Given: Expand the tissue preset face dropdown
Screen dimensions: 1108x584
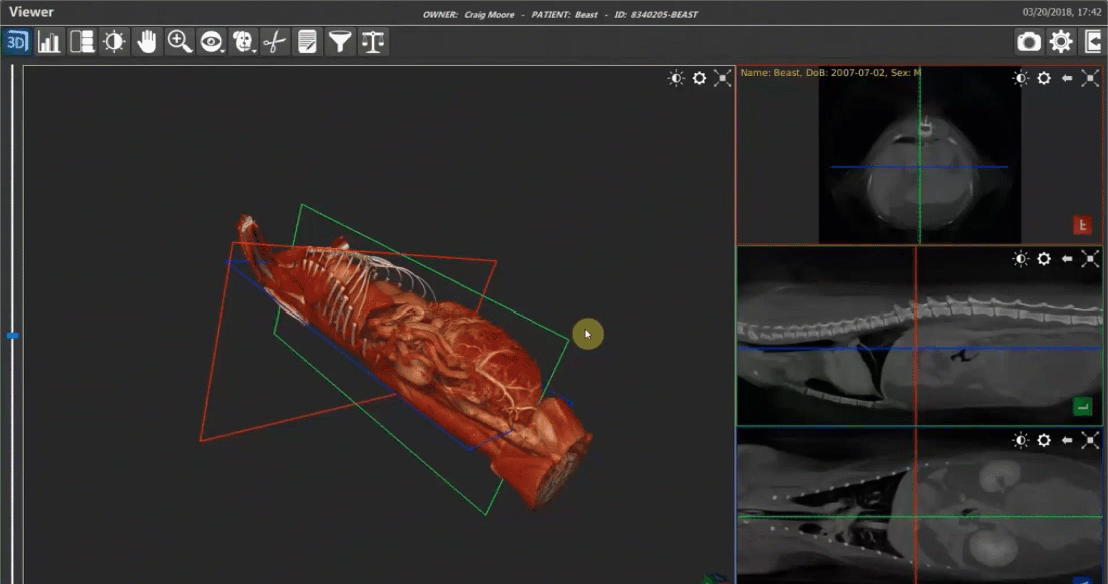Looking at the screenshot, I should pyautogui.click(x=243, y=42).
